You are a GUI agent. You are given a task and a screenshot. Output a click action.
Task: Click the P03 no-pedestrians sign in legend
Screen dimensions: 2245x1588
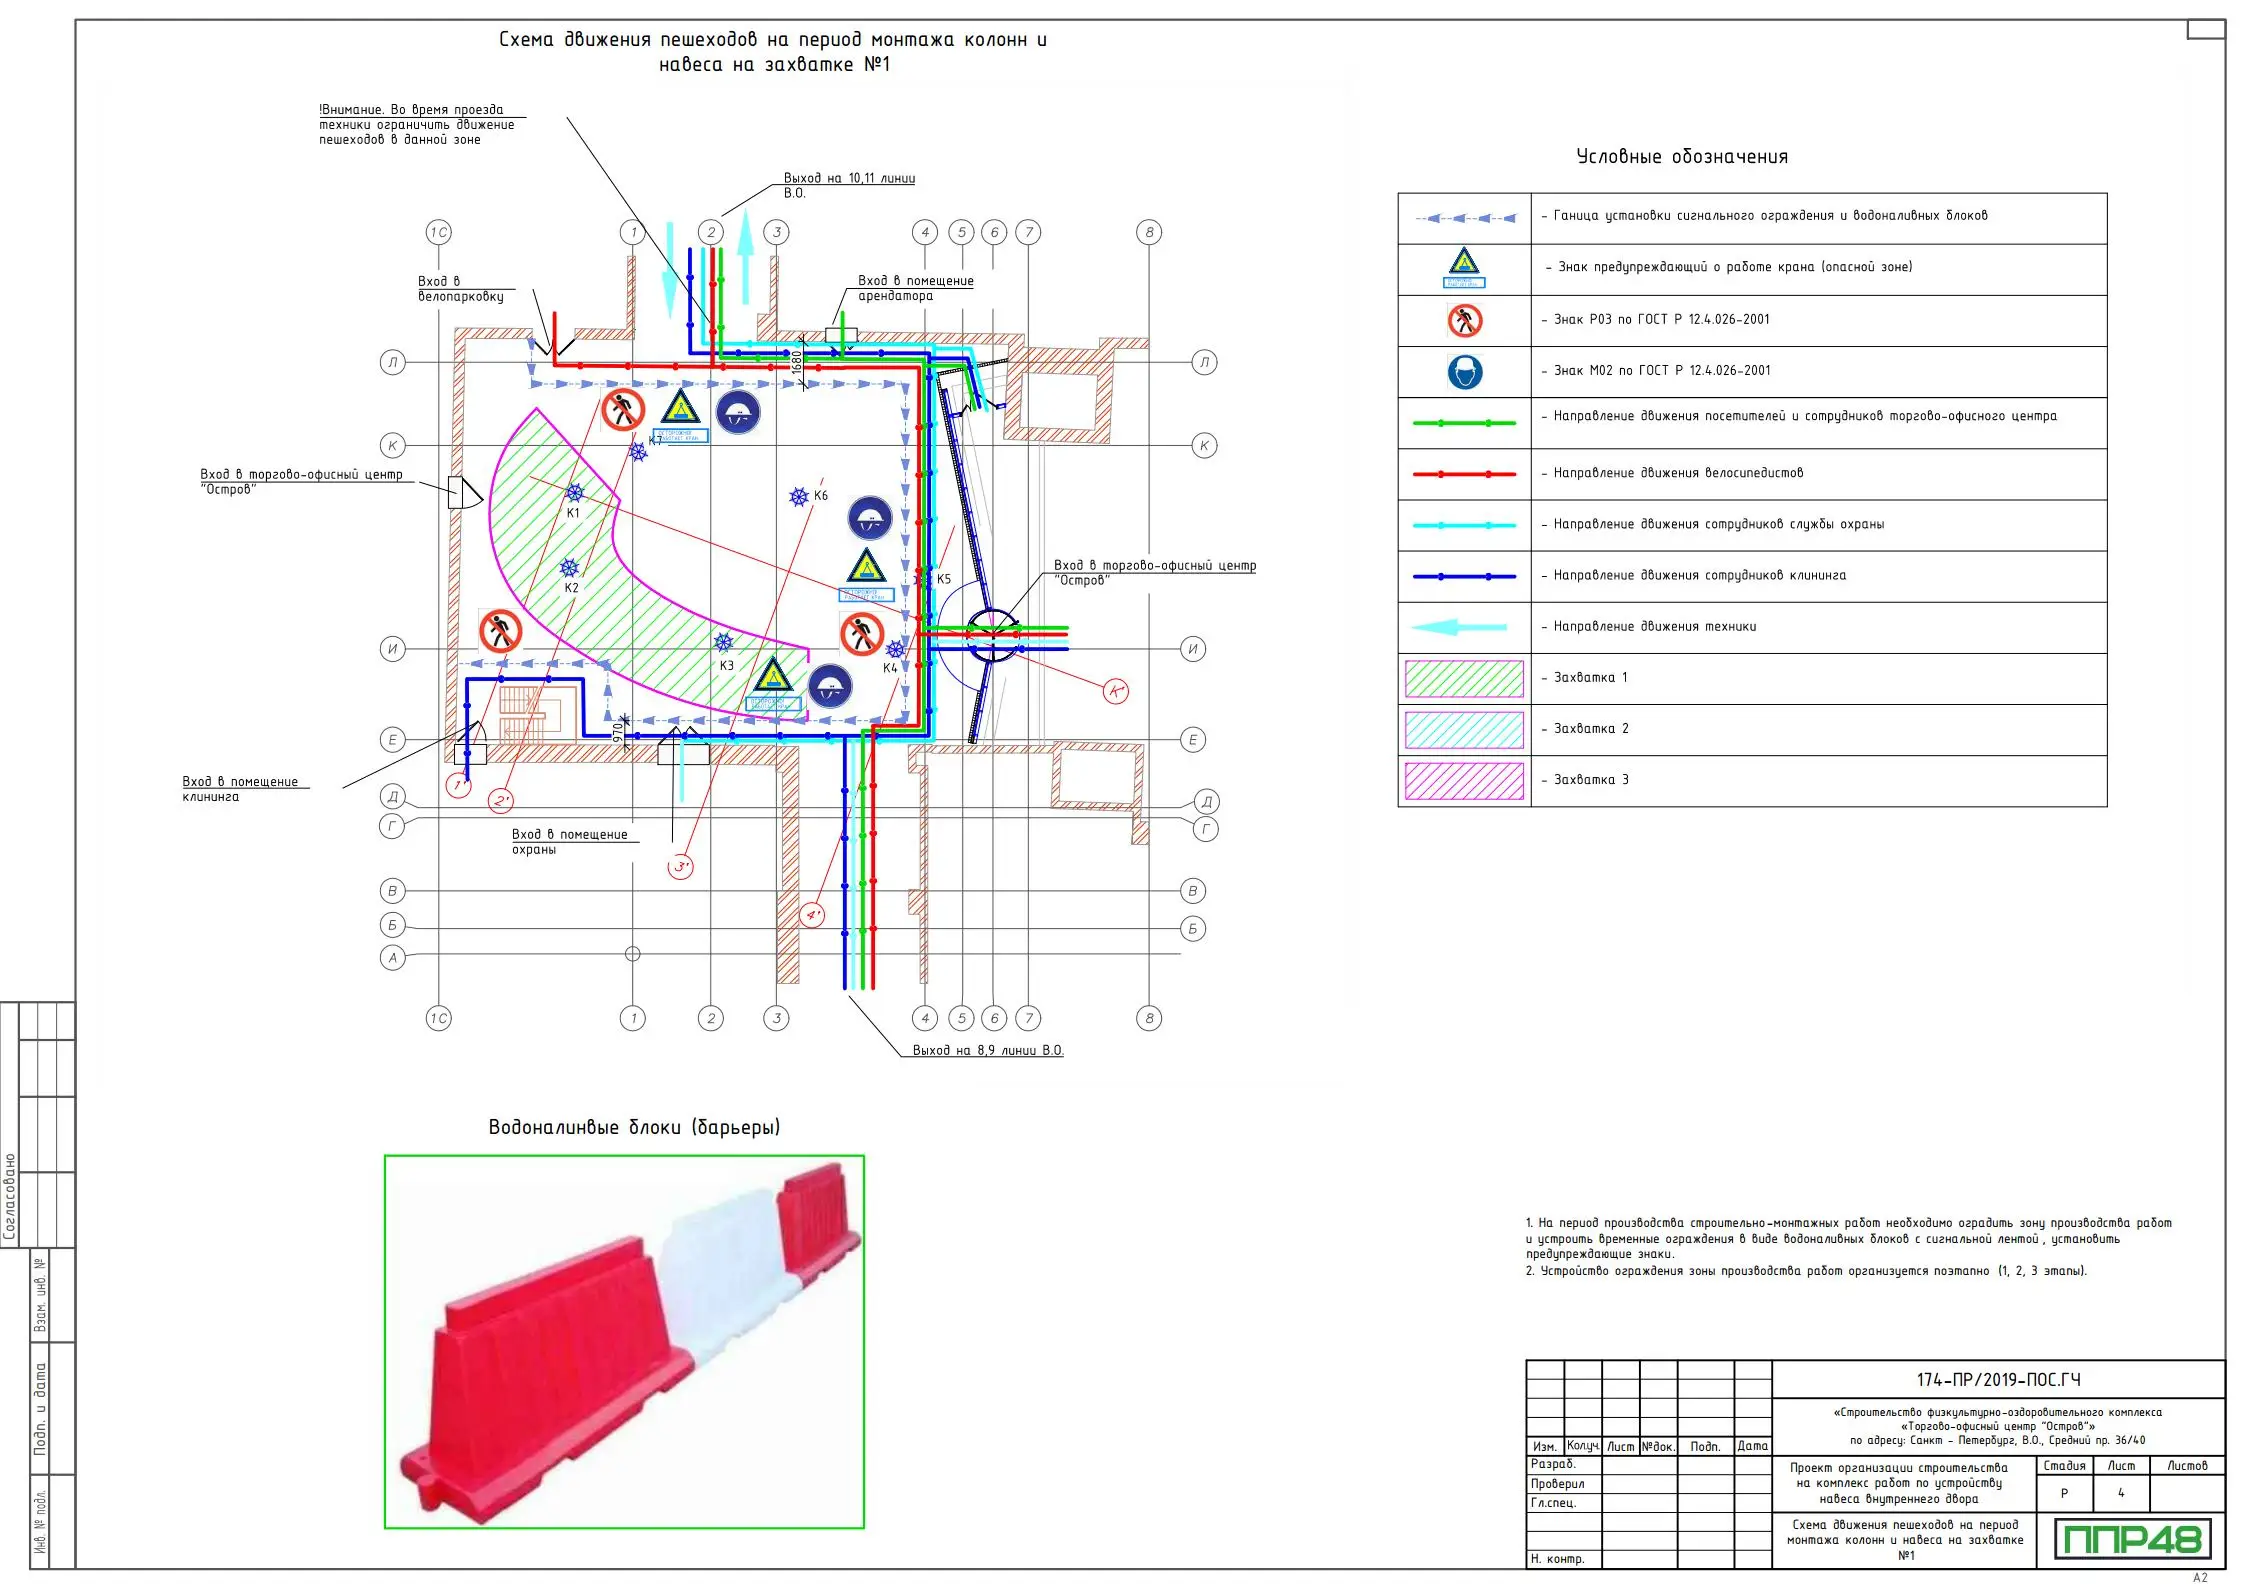tap(1465, 320)
